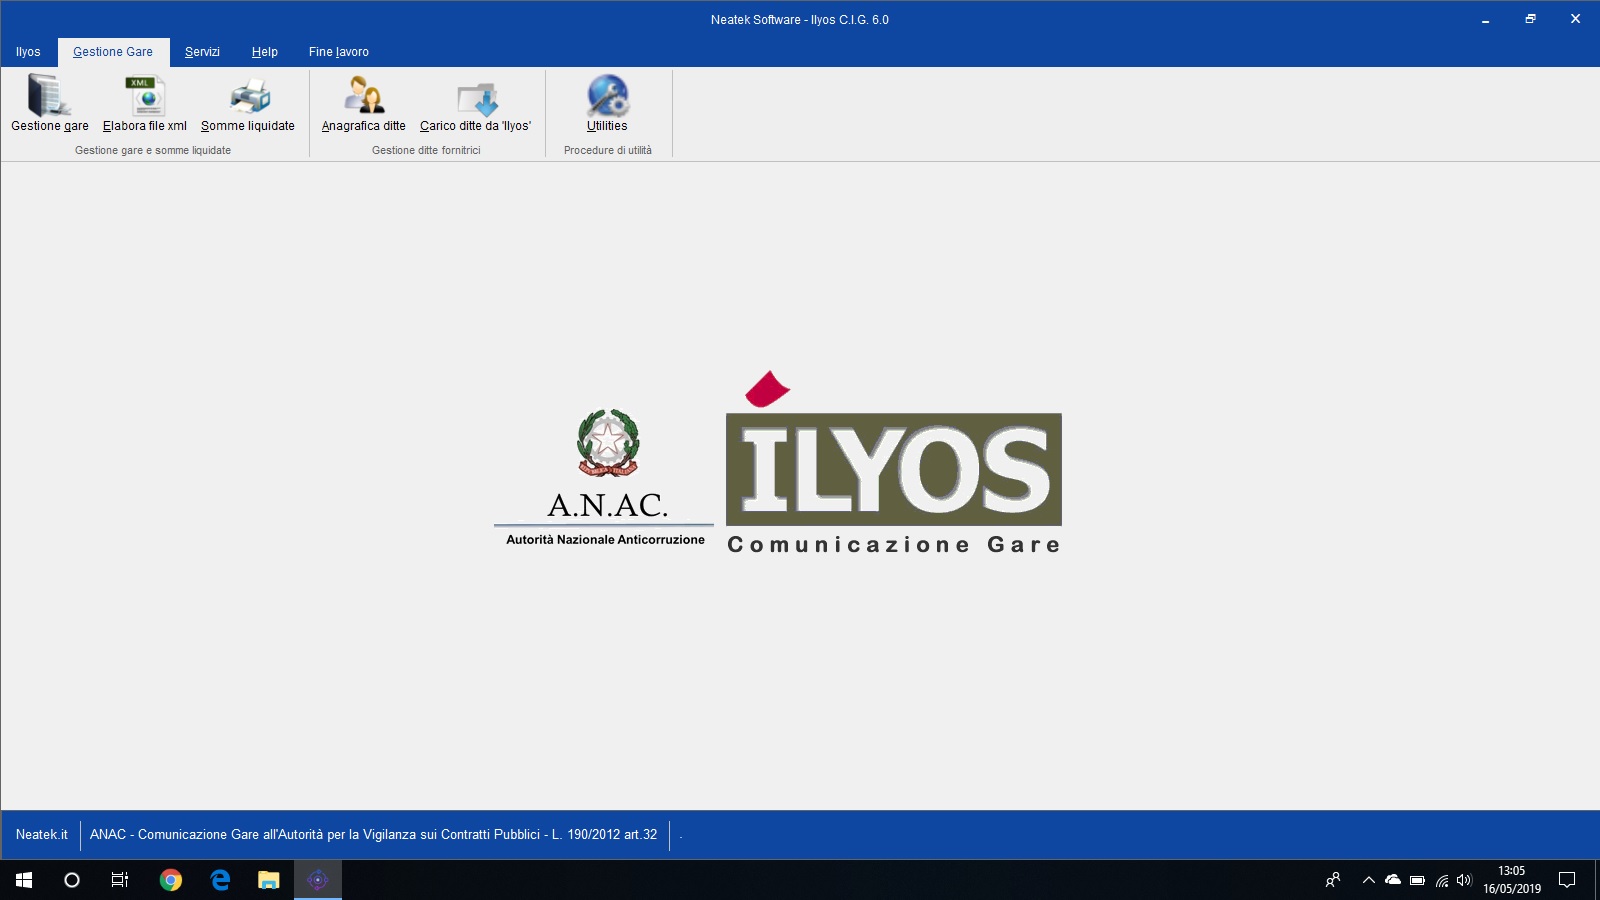1600x900 pixels.
Task: Minimize the Ilyos C.I.G. window
Action: (x=1485, y=19)
